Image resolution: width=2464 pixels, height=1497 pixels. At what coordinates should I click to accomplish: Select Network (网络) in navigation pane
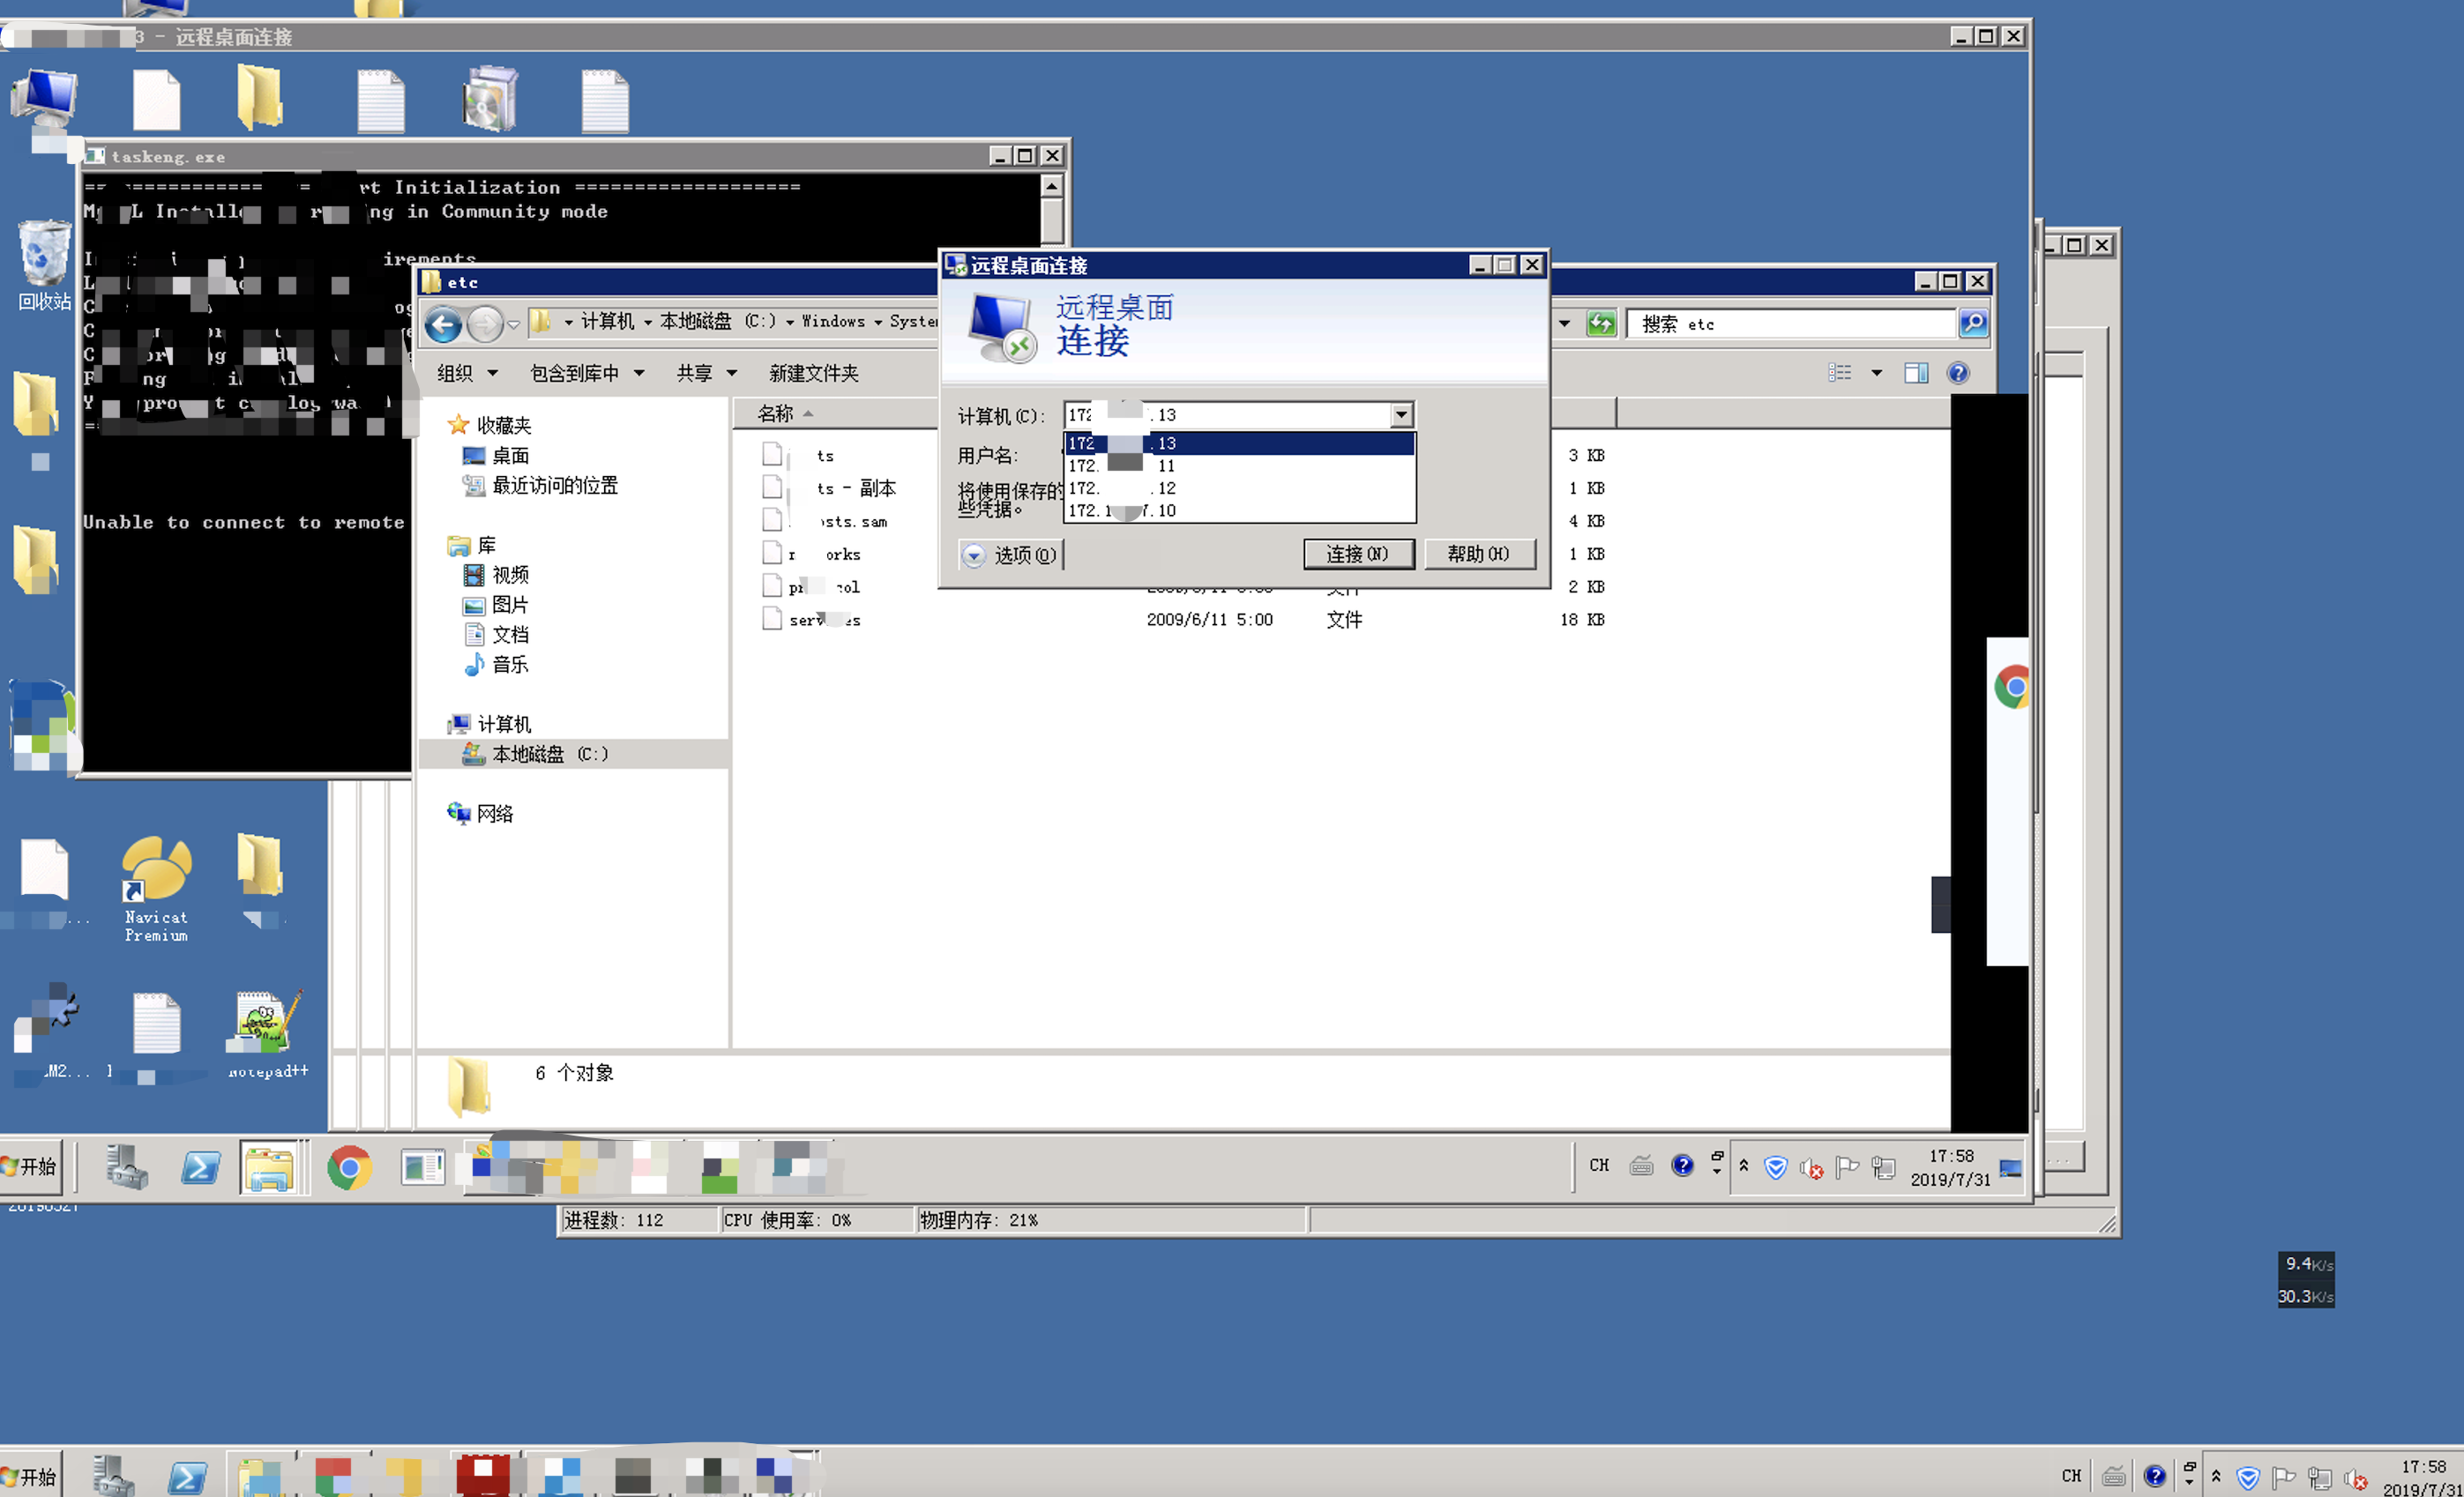pyautogui.click(x=481, y=814)
